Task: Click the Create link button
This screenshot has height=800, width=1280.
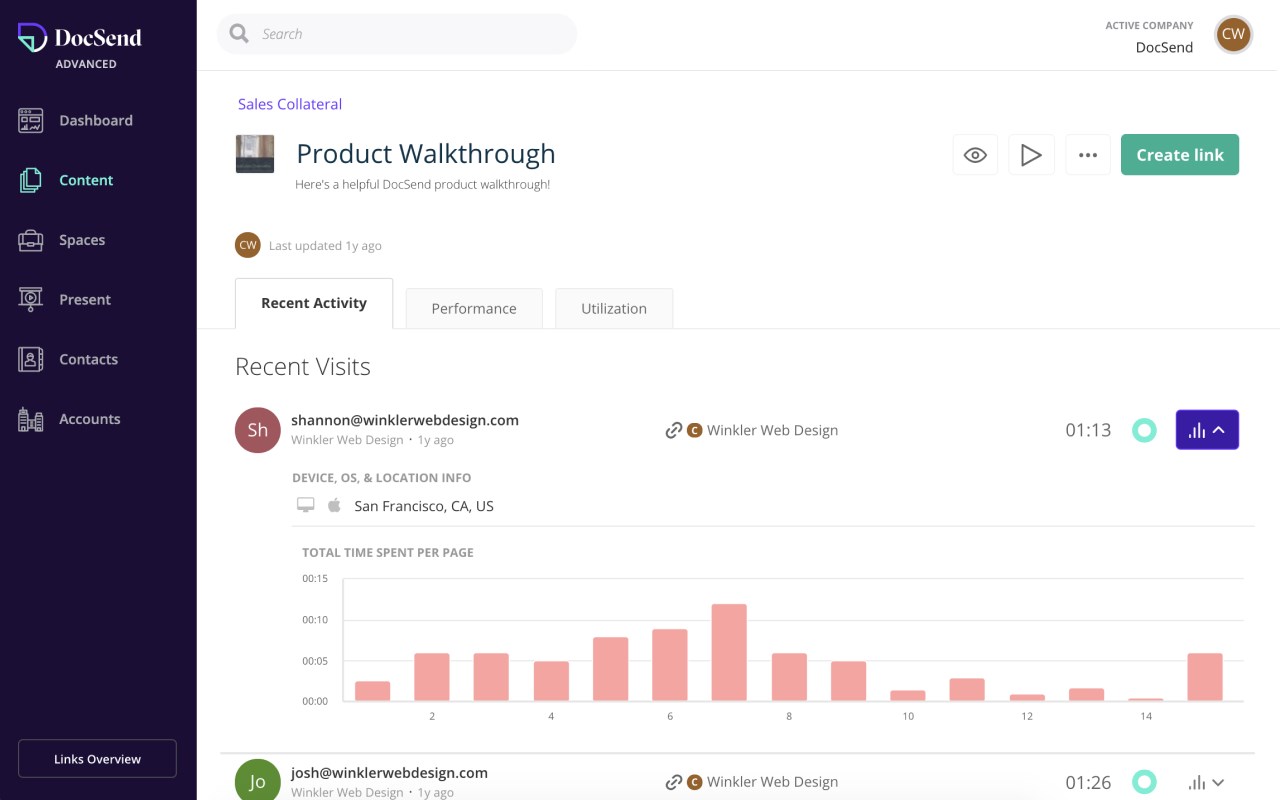Action: 1180,155
